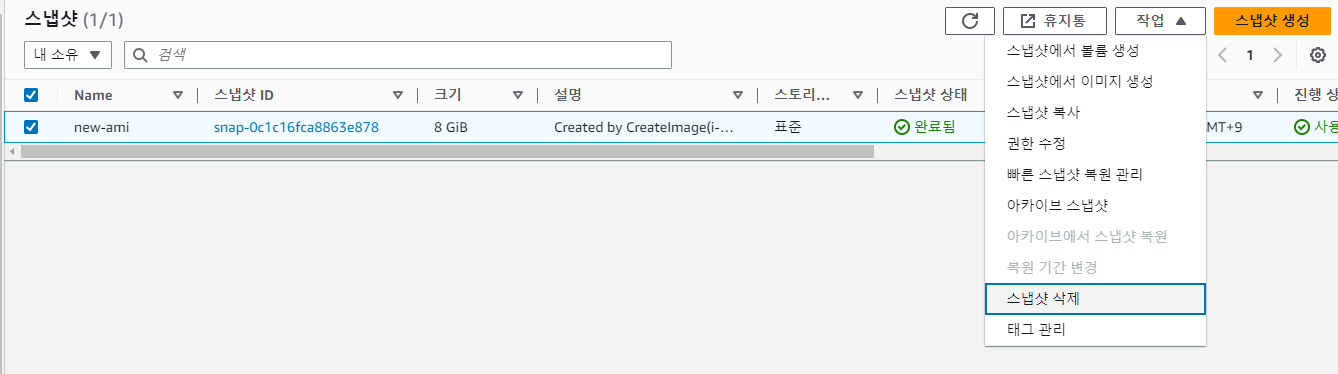Click the Created by CreateImage description cell
This screenshot has width=1338, height=374.
tap(644, 127)
